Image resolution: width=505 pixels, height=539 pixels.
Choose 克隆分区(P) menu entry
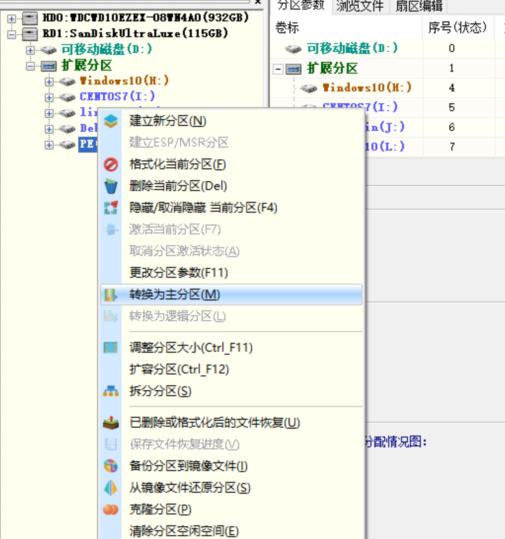click(231, 509)
